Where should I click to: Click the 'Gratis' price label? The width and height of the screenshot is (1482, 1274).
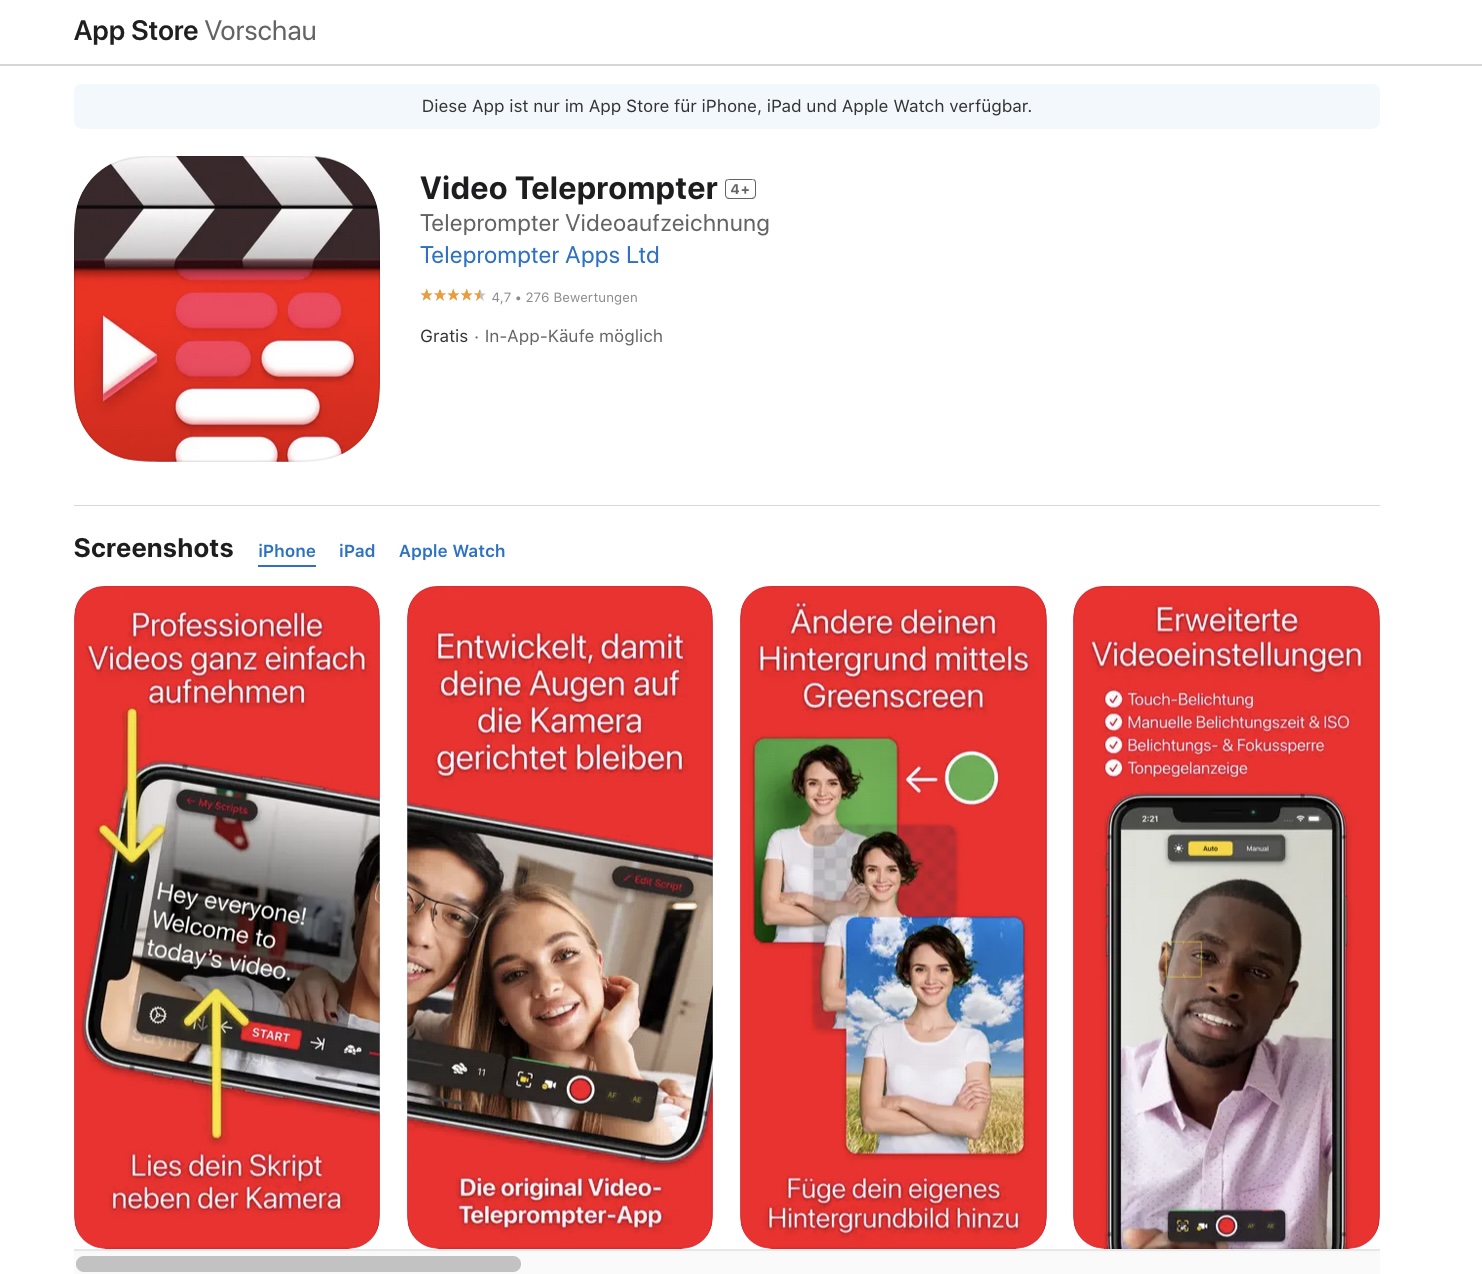tap(444, 336)
